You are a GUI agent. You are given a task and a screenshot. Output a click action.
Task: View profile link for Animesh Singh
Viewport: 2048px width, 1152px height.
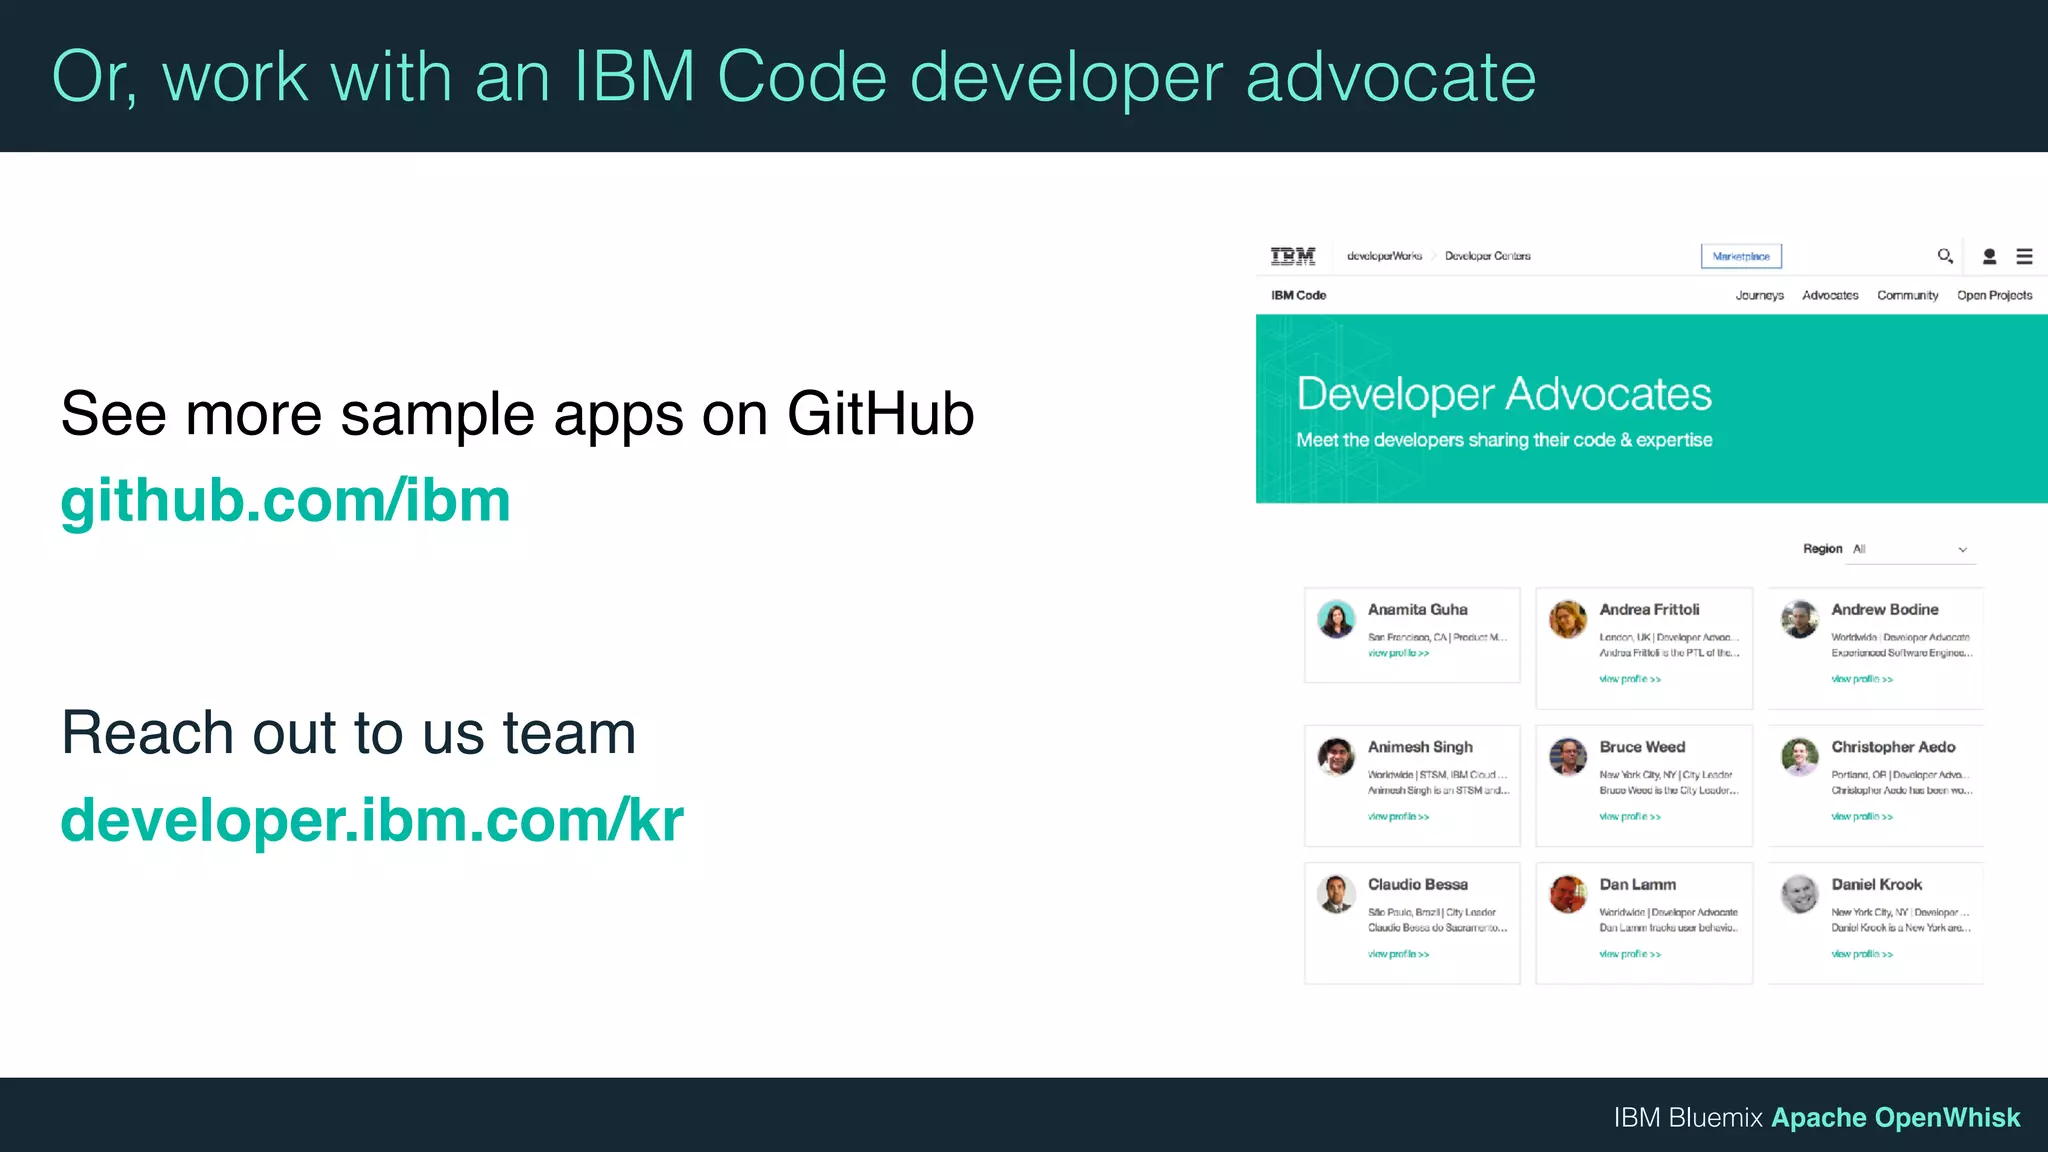1398,817
